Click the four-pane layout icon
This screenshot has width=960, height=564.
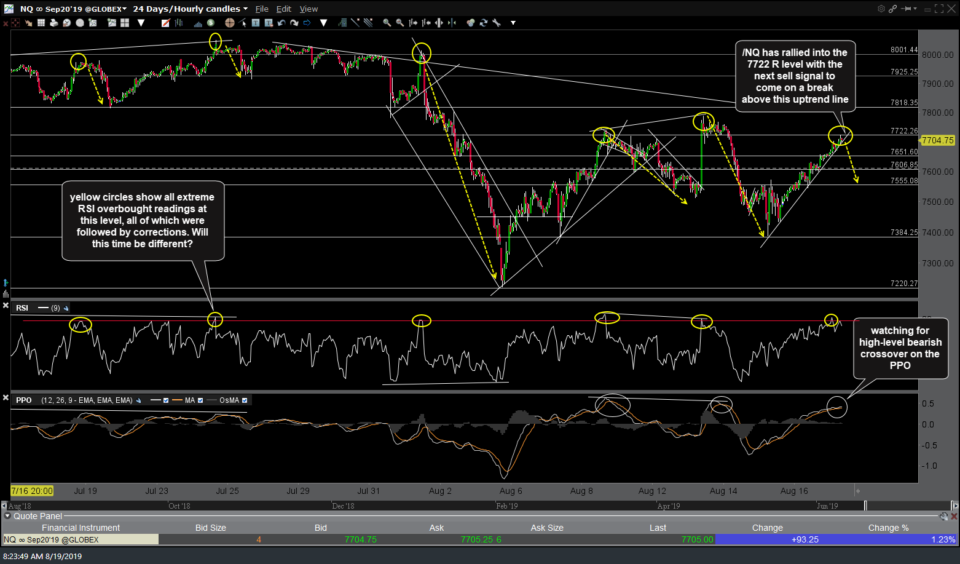point(124,23)
